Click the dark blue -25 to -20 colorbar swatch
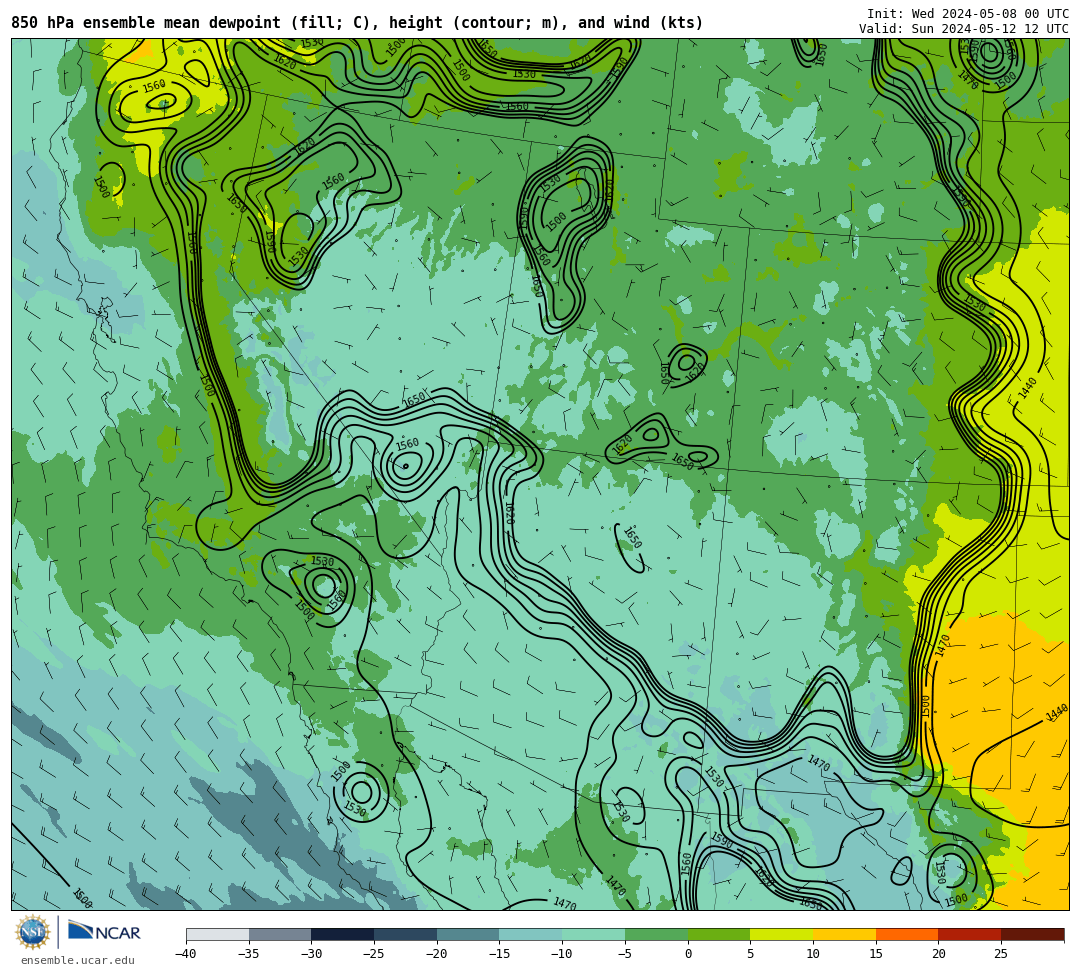1080x973 pixels. coord(406,934)
